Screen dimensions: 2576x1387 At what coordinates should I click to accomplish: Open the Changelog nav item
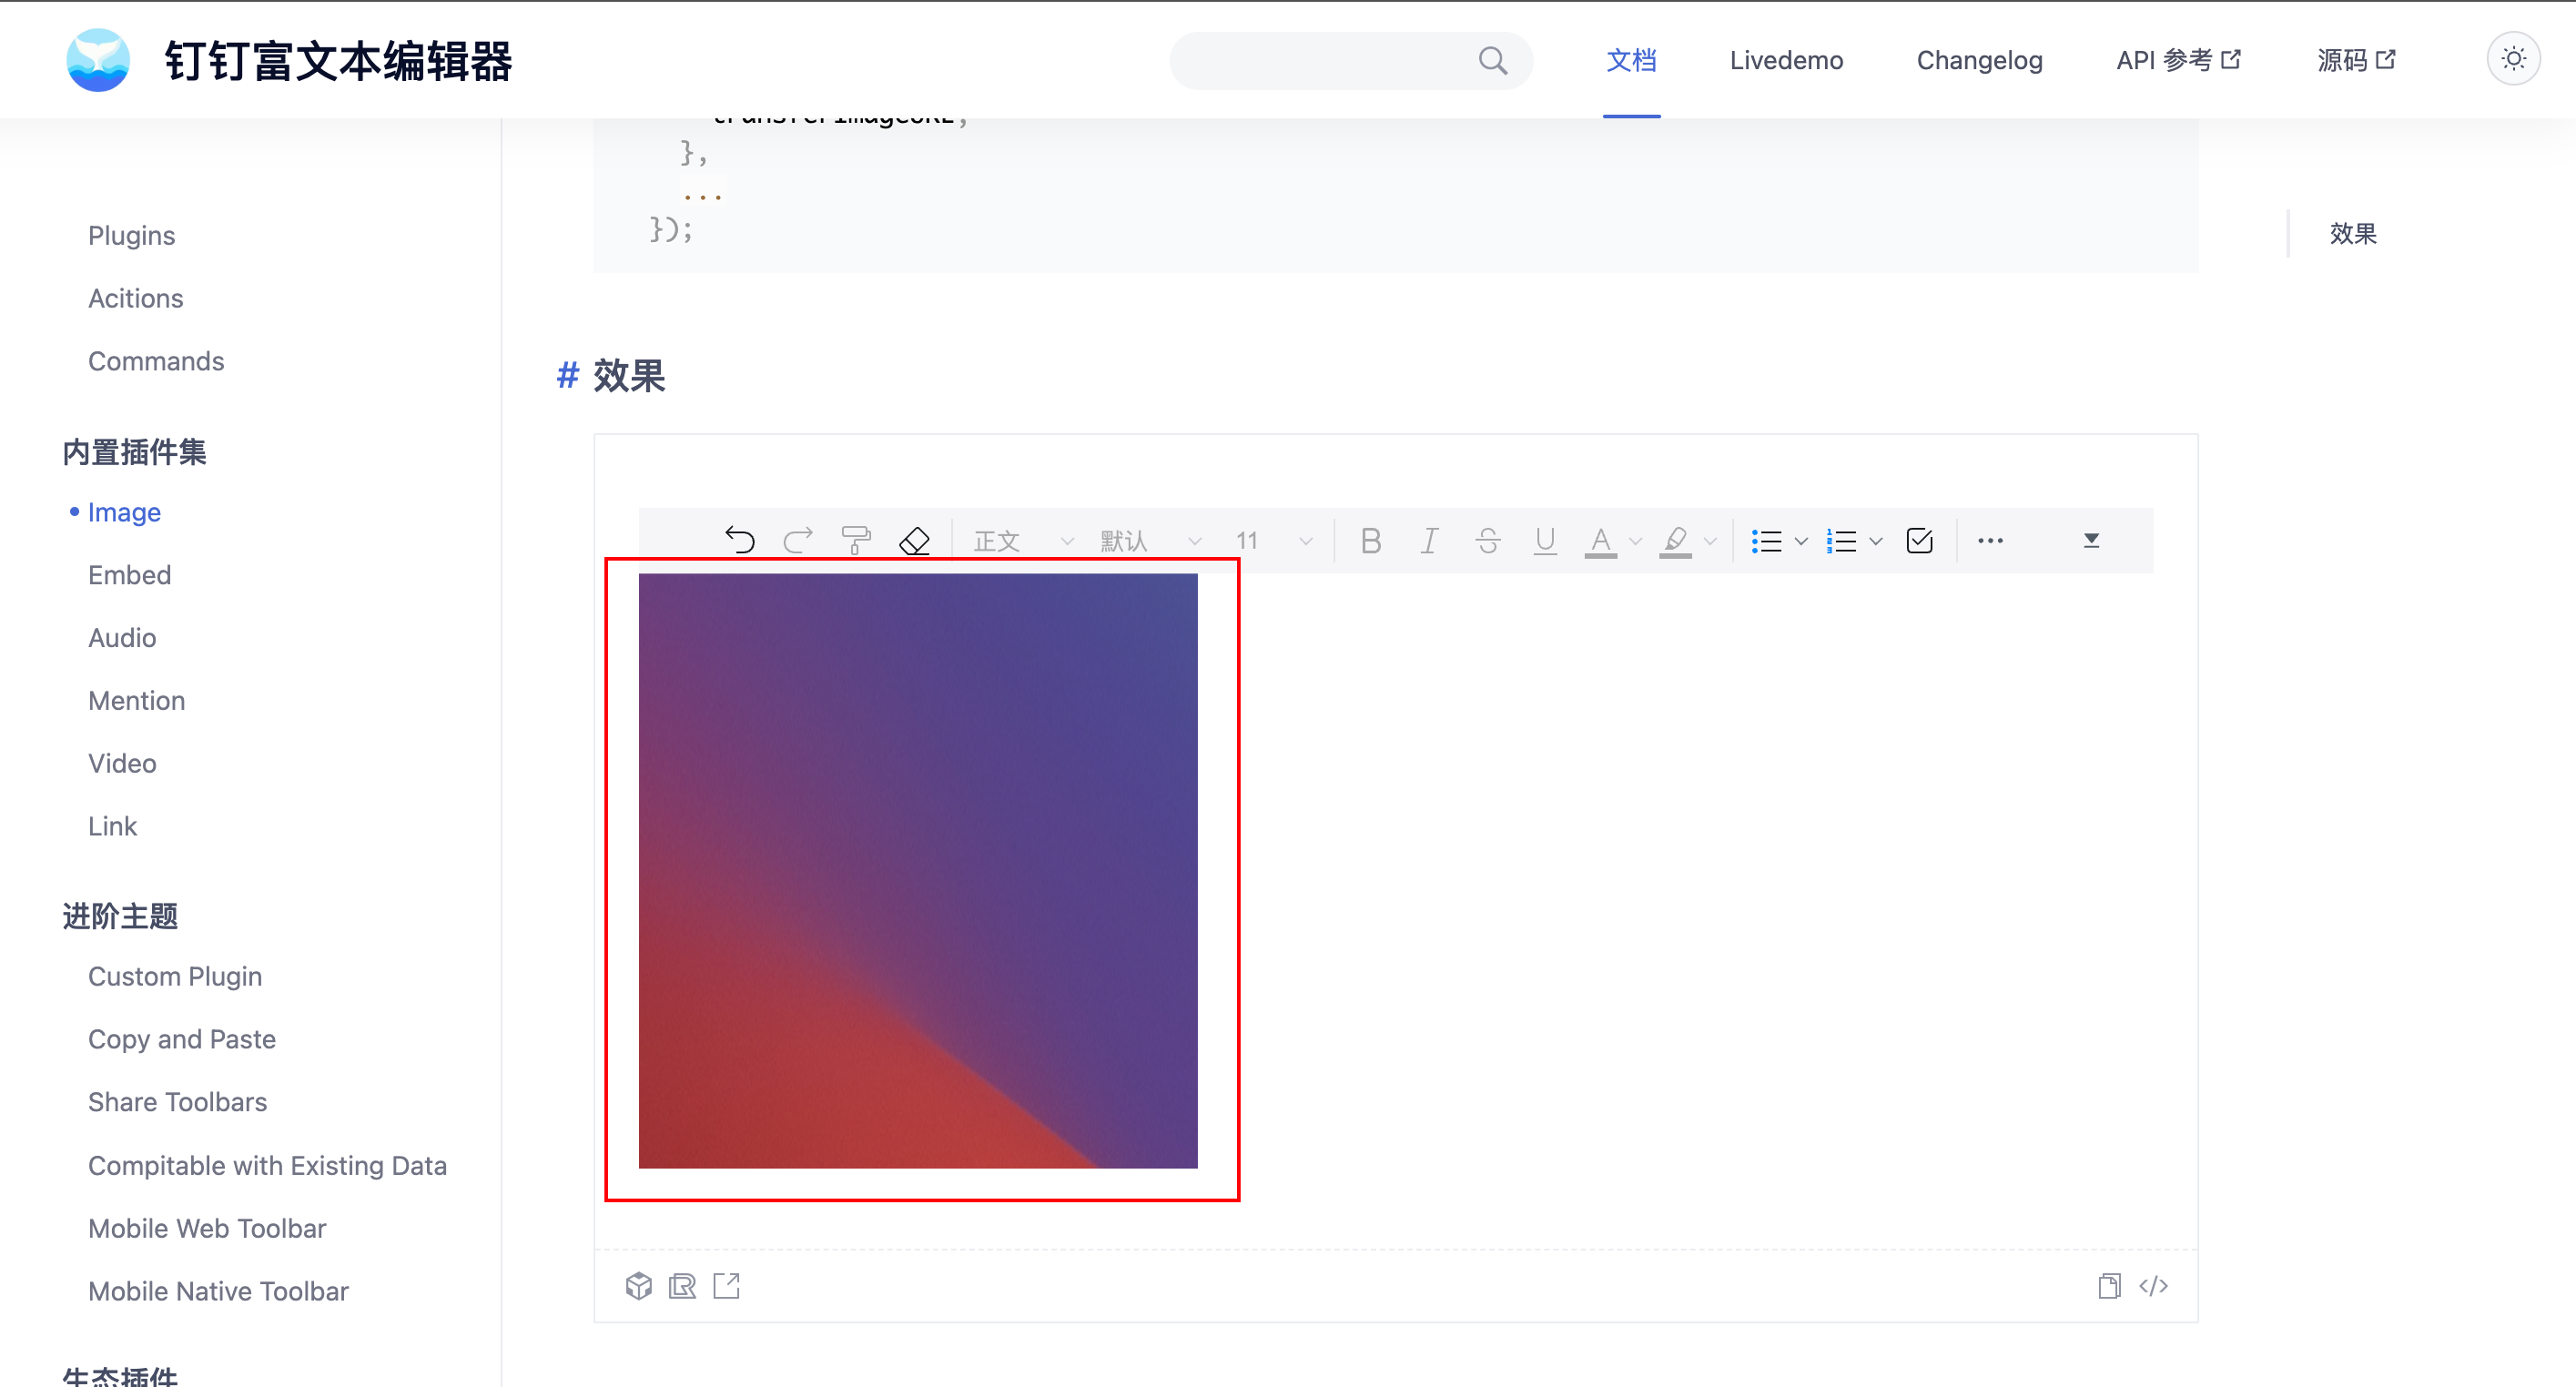[x=1979, y=60]
